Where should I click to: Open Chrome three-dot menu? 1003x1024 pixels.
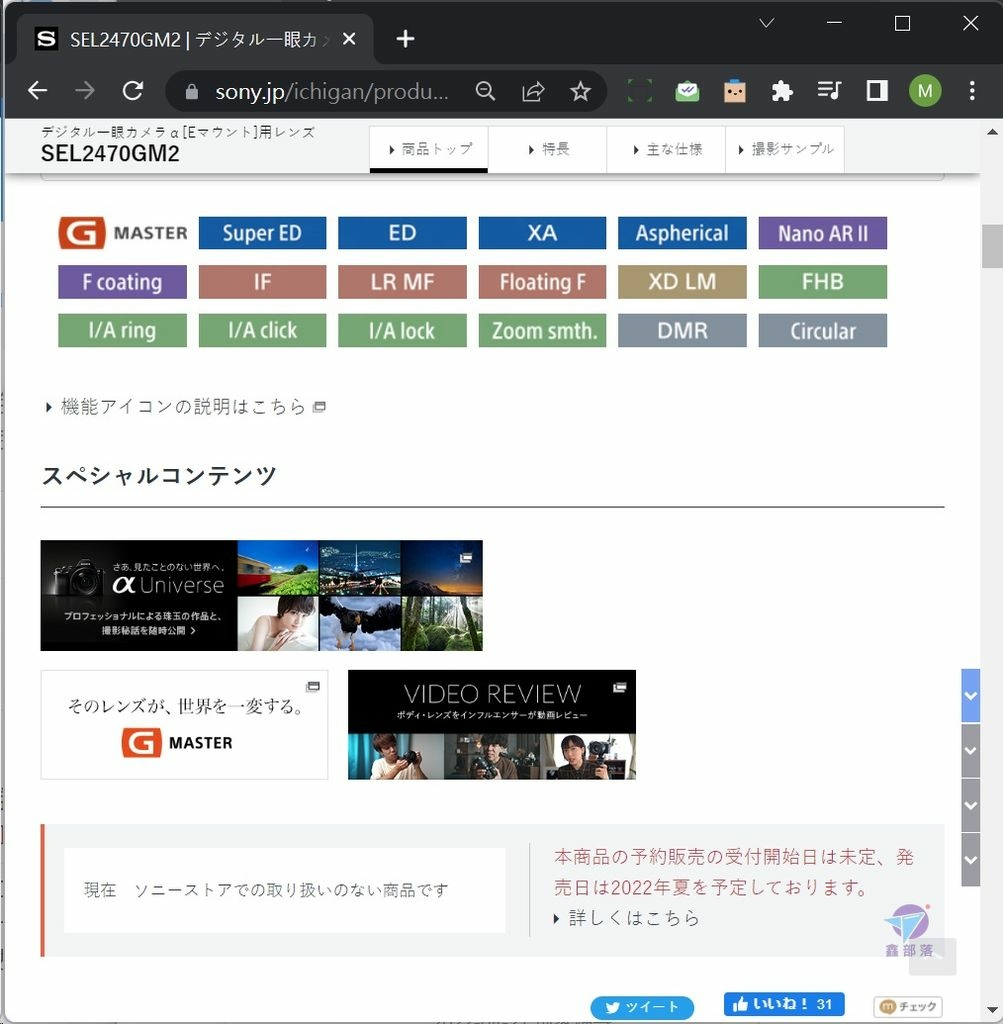click(x=972, y=91)
